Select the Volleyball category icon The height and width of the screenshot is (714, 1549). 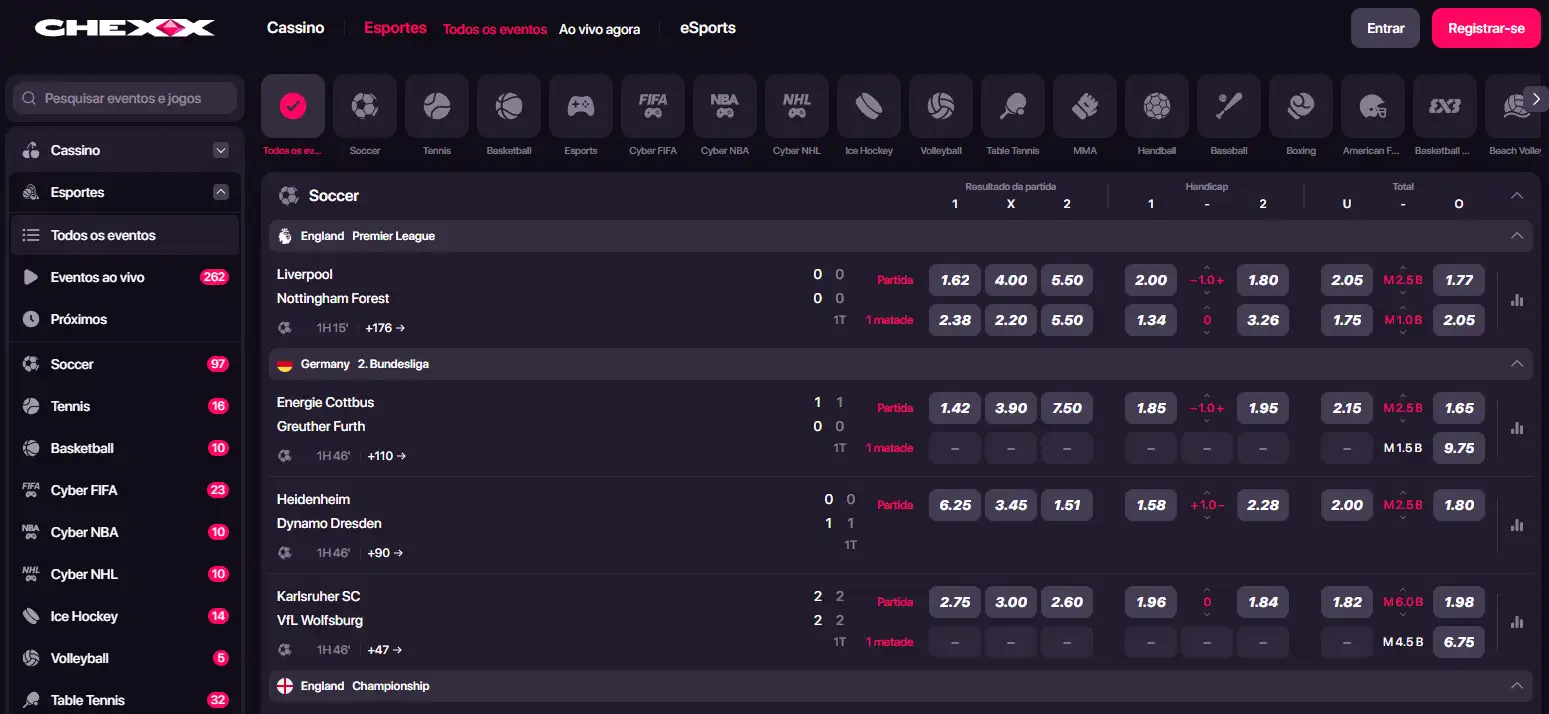[x=941, y=106]
